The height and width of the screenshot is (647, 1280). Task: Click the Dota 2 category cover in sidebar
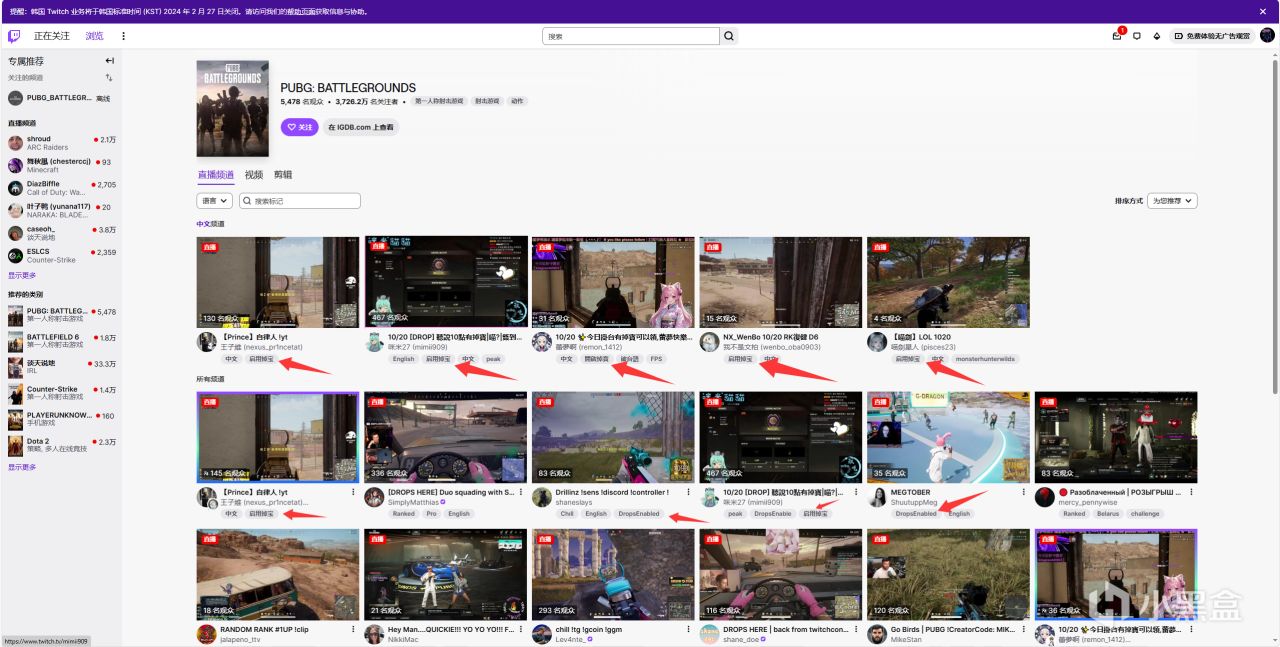click(15, 445)
